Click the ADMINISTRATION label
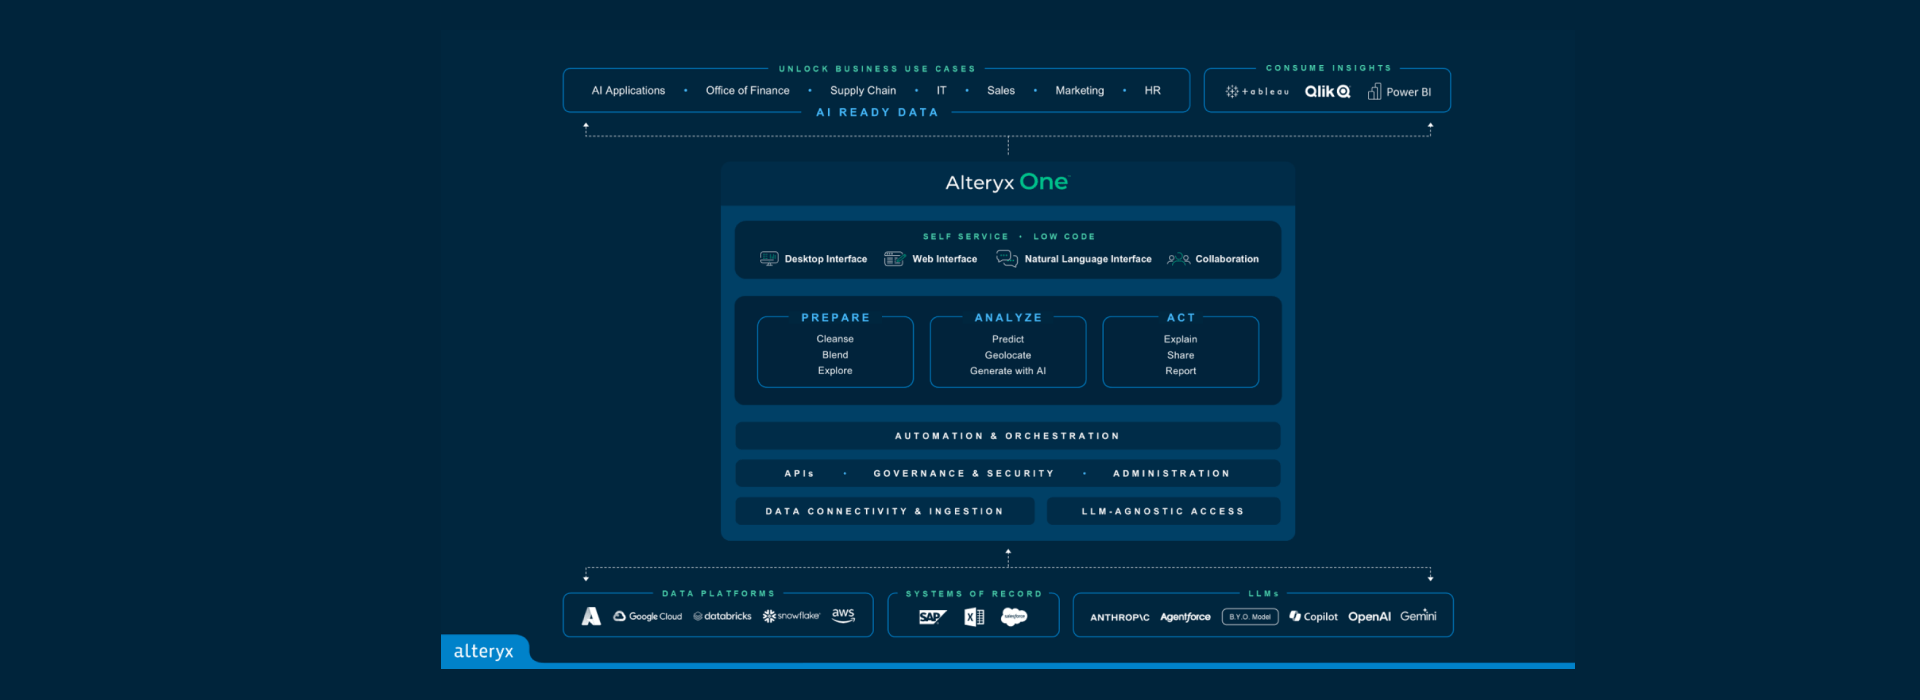Viewport: 1920px width, 700px height. (1172, 474)
